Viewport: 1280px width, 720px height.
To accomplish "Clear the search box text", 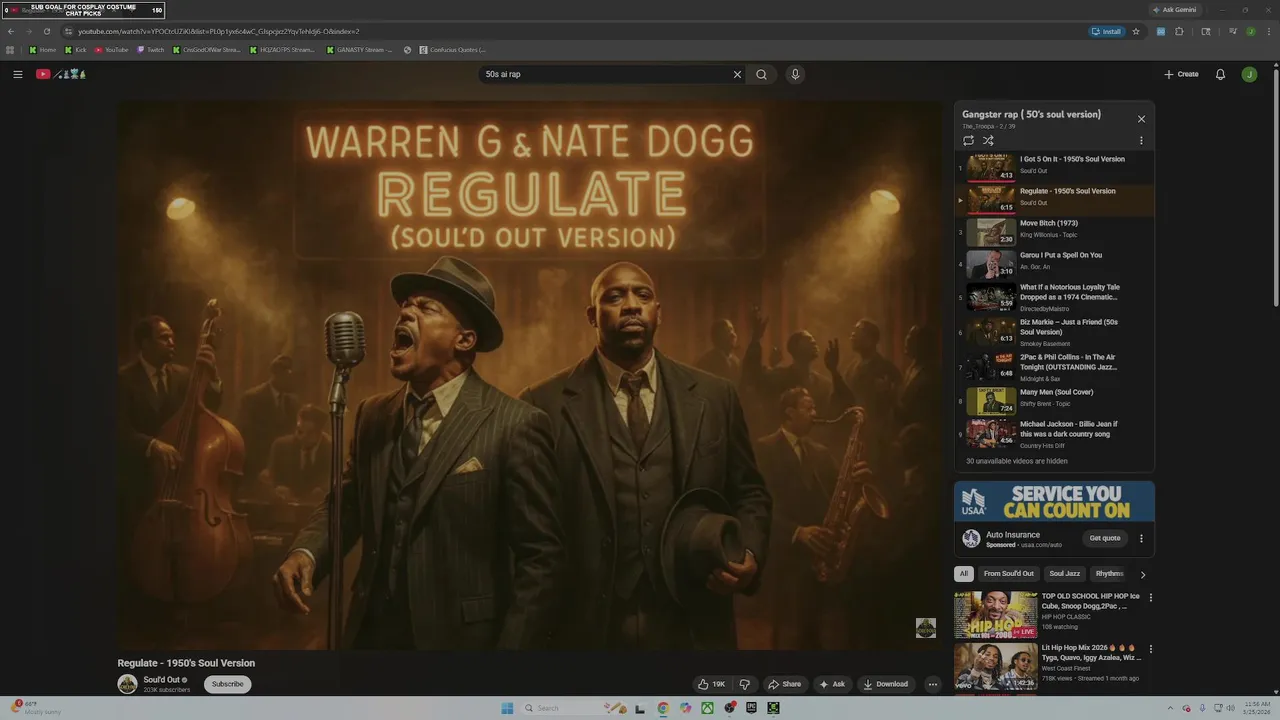I will point(737,74).
